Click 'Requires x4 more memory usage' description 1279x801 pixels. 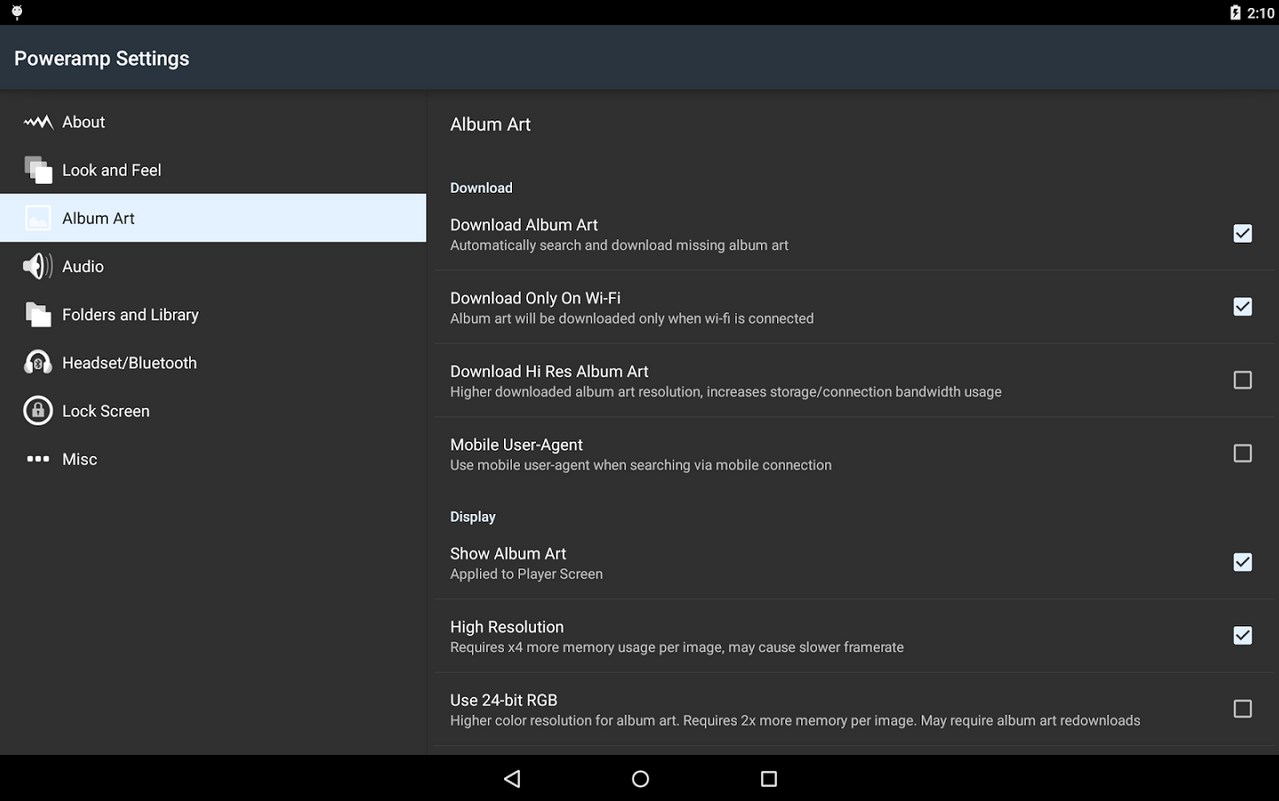pos(677,647)
